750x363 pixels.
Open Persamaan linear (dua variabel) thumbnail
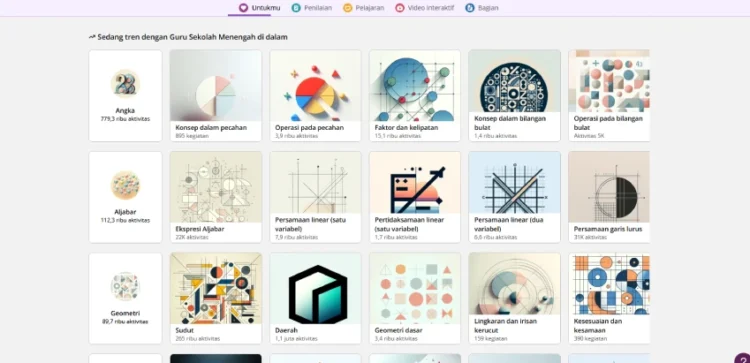(x=514, y=183)
